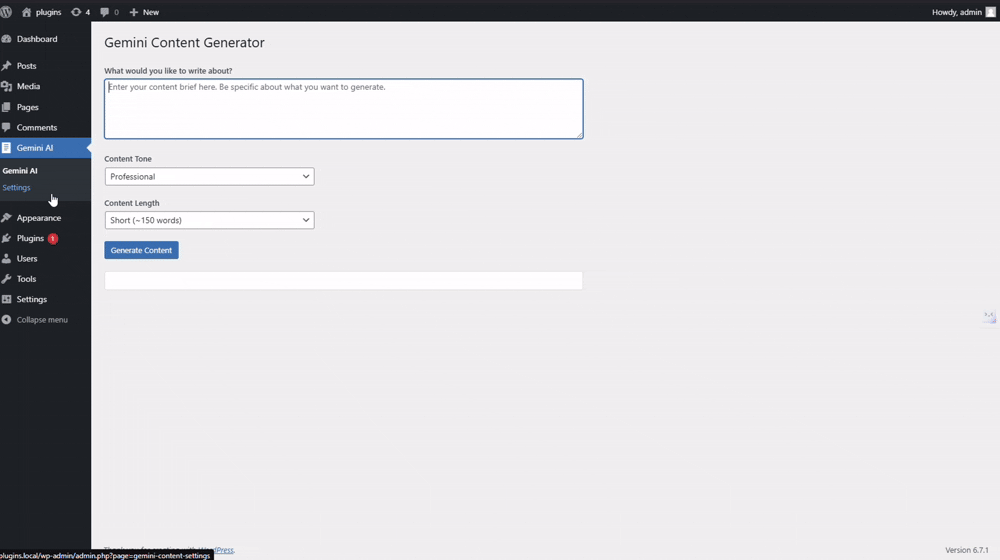Image resolution: width=1000 pixels, height=560 pixels.
Task: Click 'What would you like to write about?' label
Action: click(168, 71)
